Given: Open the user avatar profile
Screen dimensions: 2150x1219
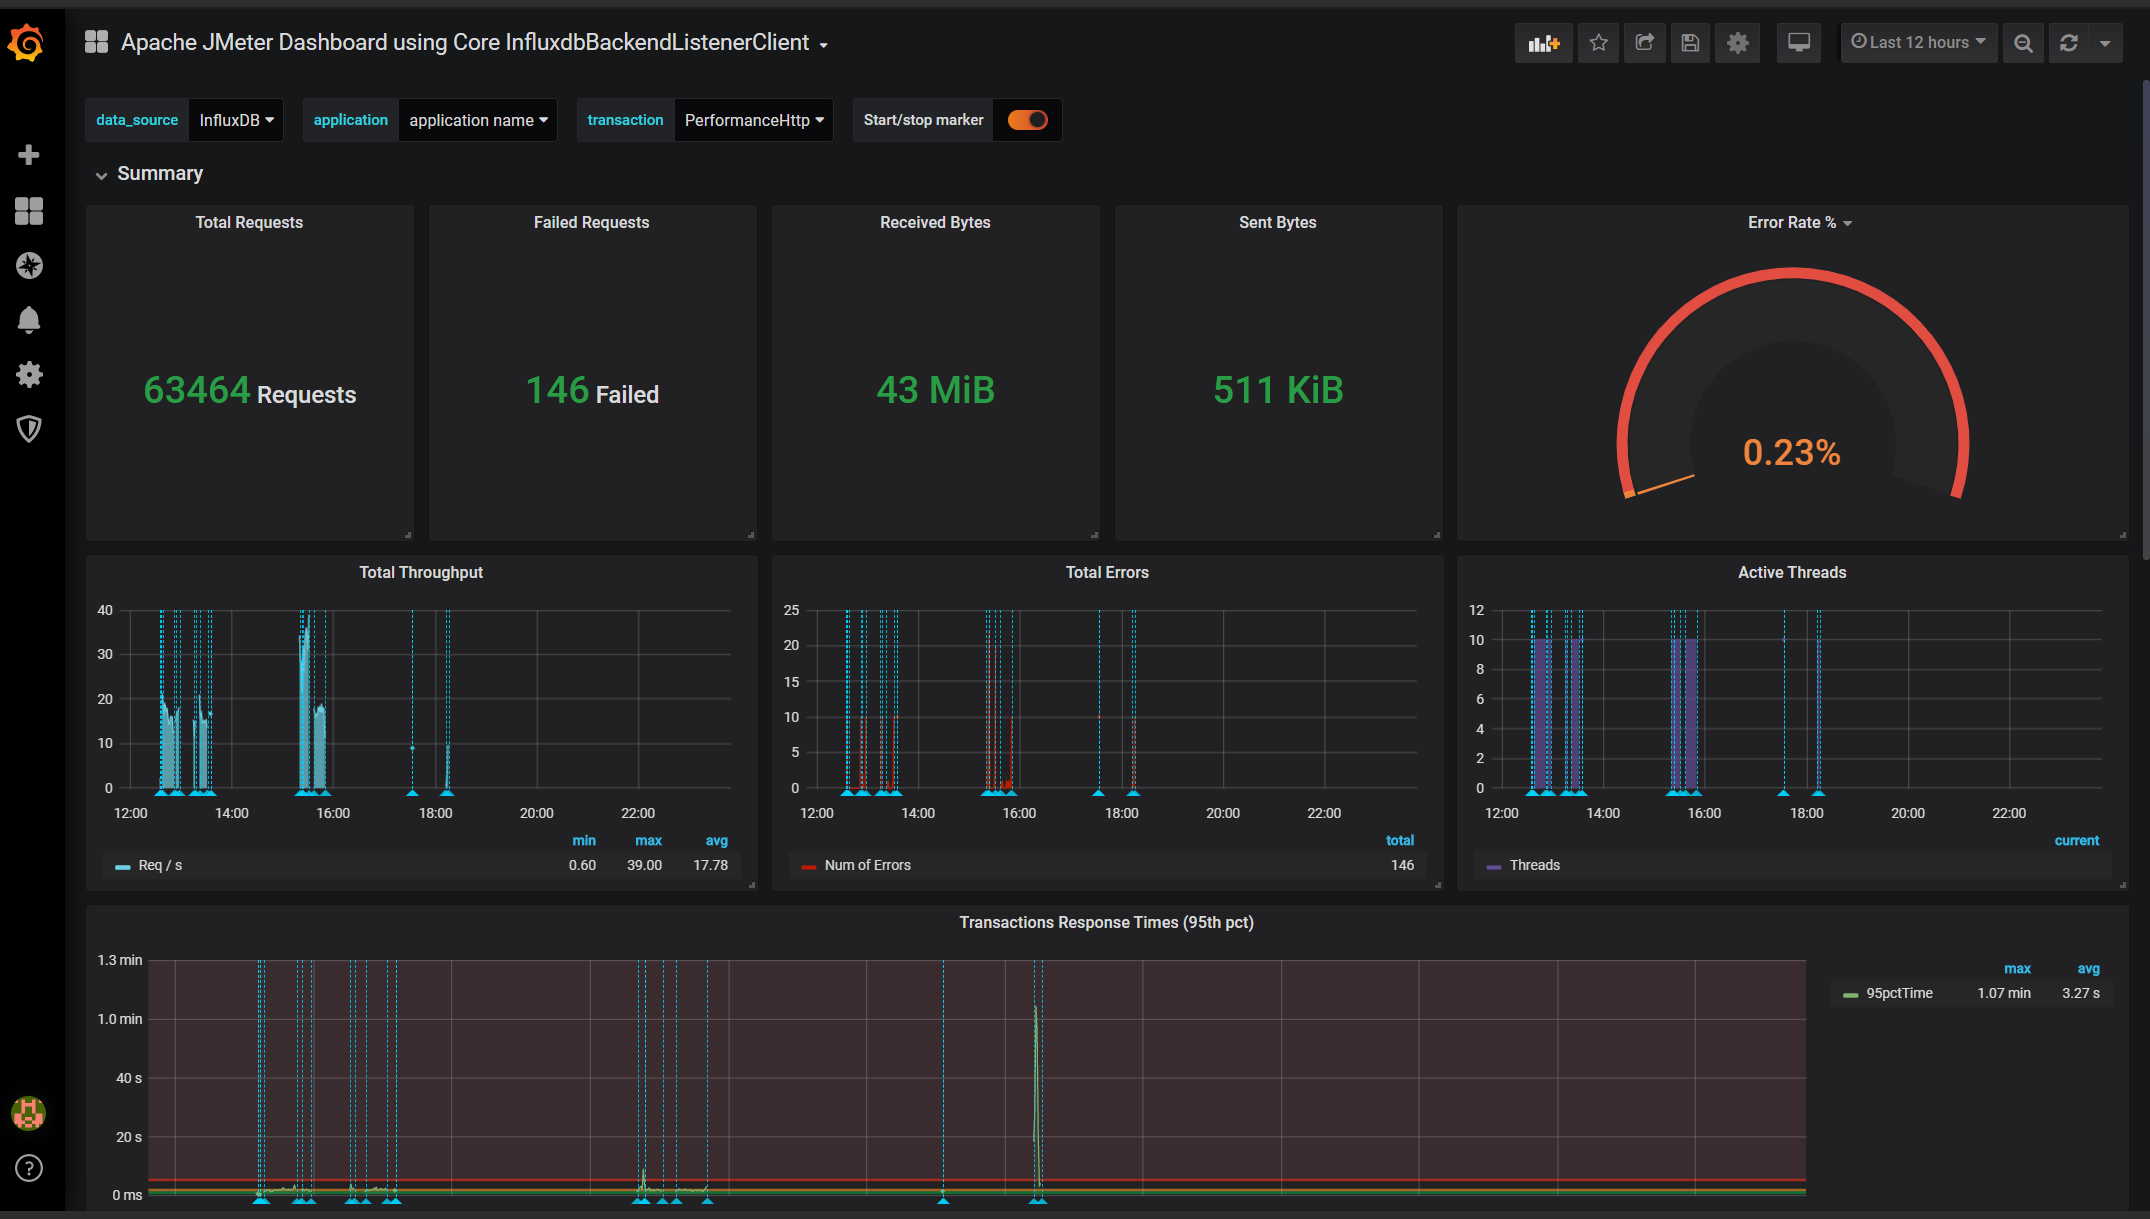Looking at the screenshot, I should point(29,1113).
